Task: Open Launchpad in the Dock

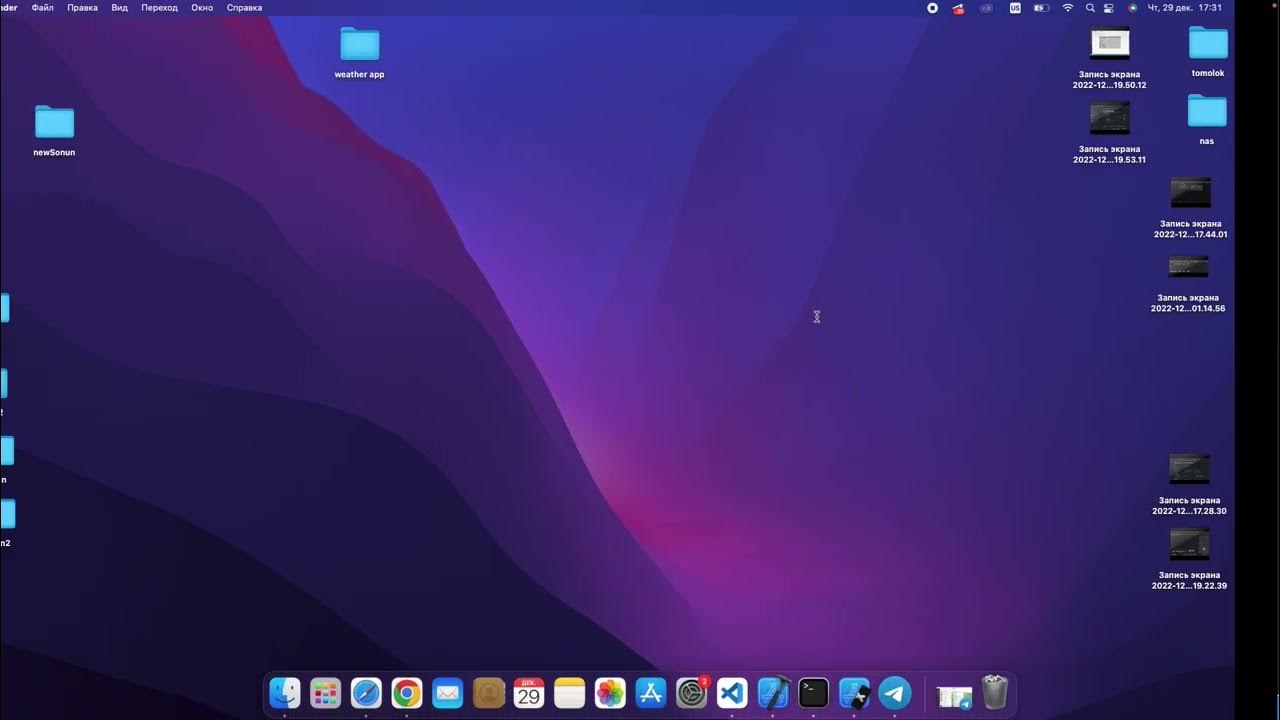Action: point(326,692)
